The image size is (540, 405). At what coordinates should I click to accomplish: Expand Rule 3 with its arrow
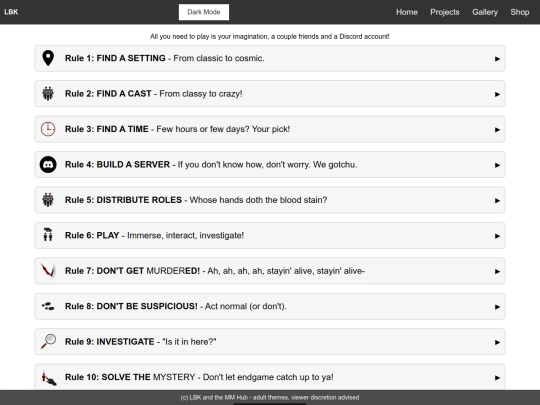tap(497, 130)
